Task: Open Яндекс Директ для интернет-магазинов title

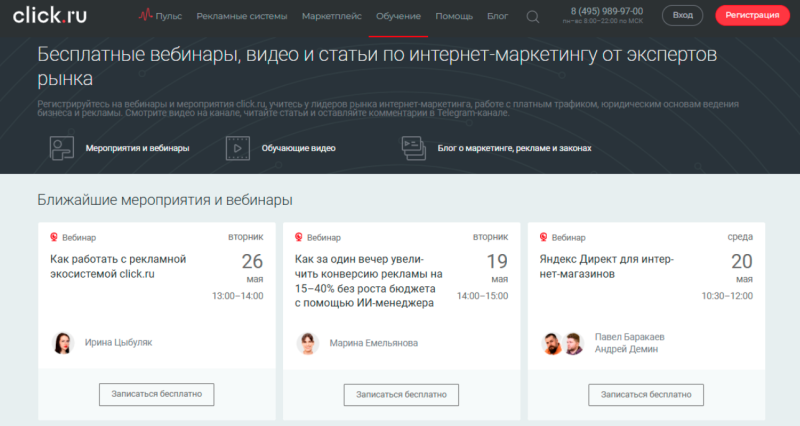Action: (607, 266)
